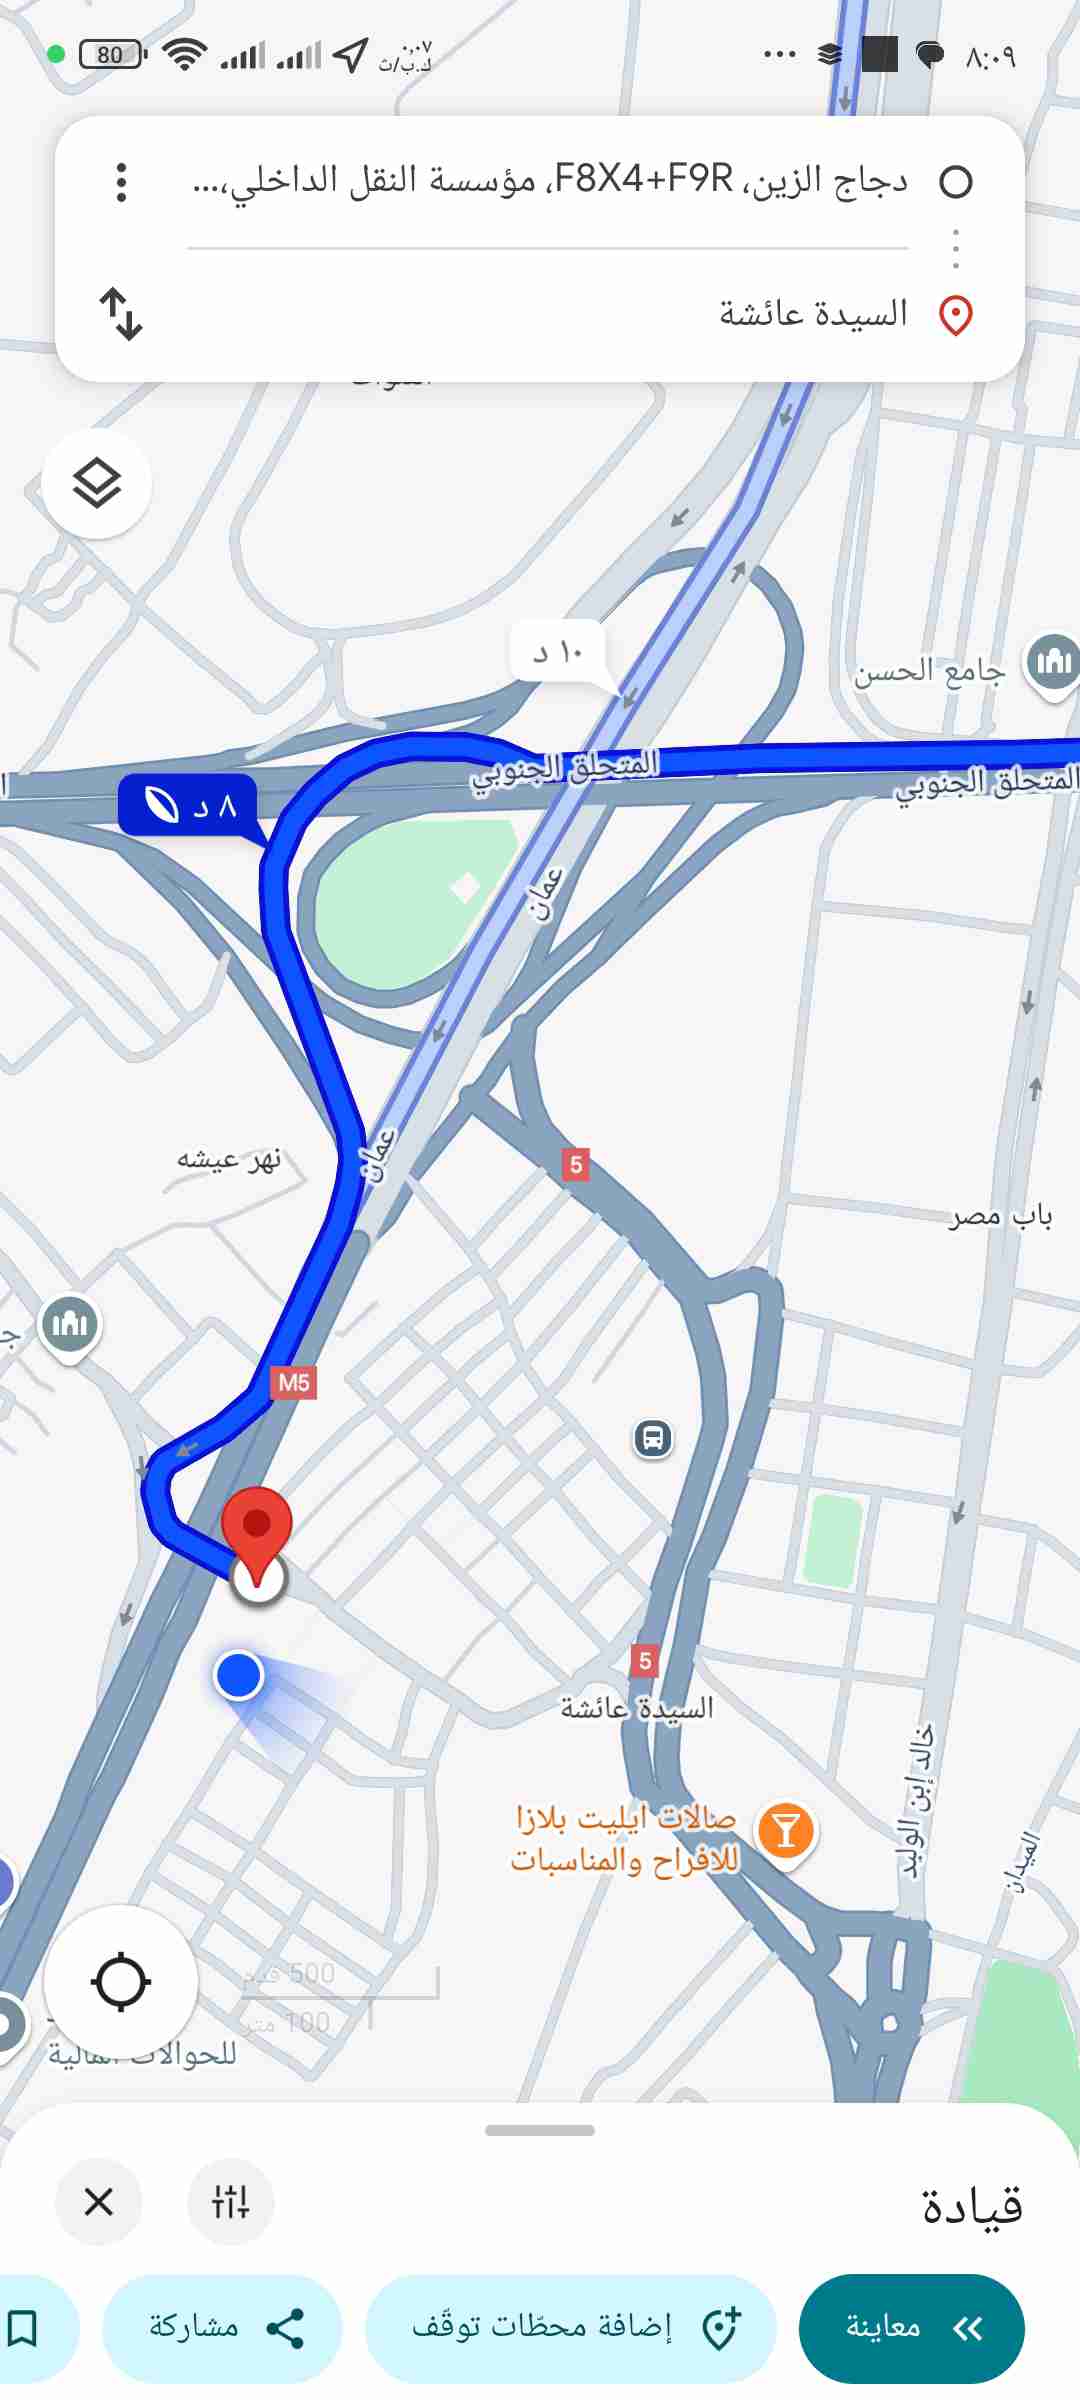Expand bottom sheet using drag handle
Viewport: 1080px width, 2400px height.
pyautogui.click(x=540, y=2130)
